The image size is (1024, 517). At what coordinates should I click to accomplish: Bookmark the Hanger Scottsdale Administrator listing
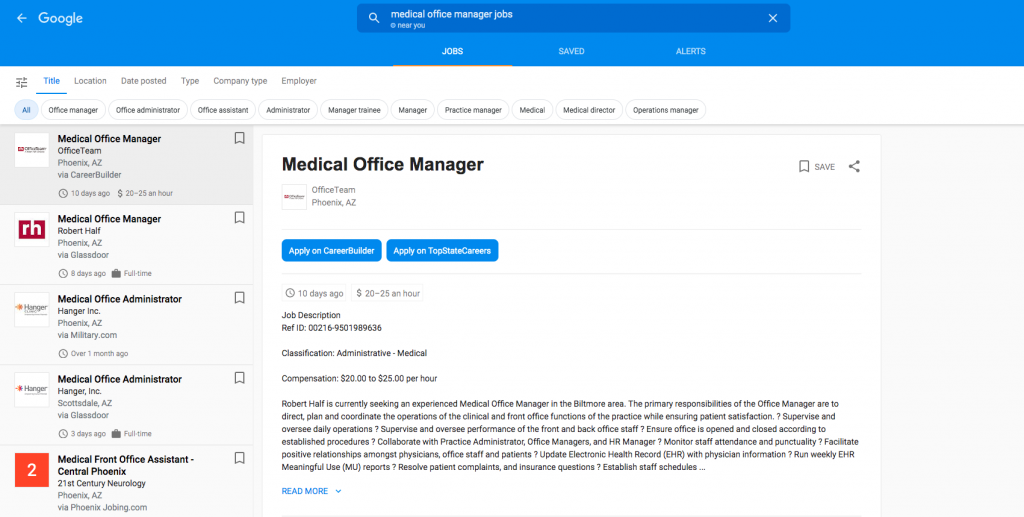coord(240,378)
